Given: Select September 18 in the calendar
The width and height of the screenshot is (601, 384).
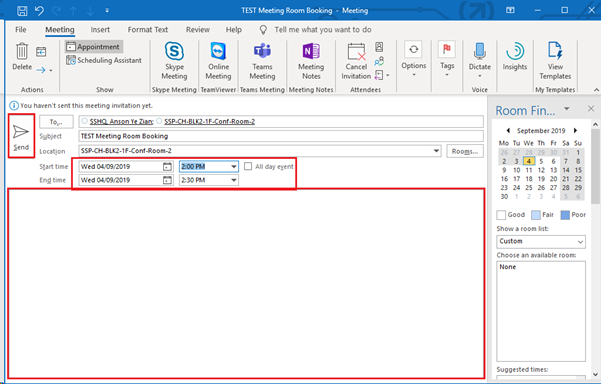Looking at the screenshot, I should 529,179.
